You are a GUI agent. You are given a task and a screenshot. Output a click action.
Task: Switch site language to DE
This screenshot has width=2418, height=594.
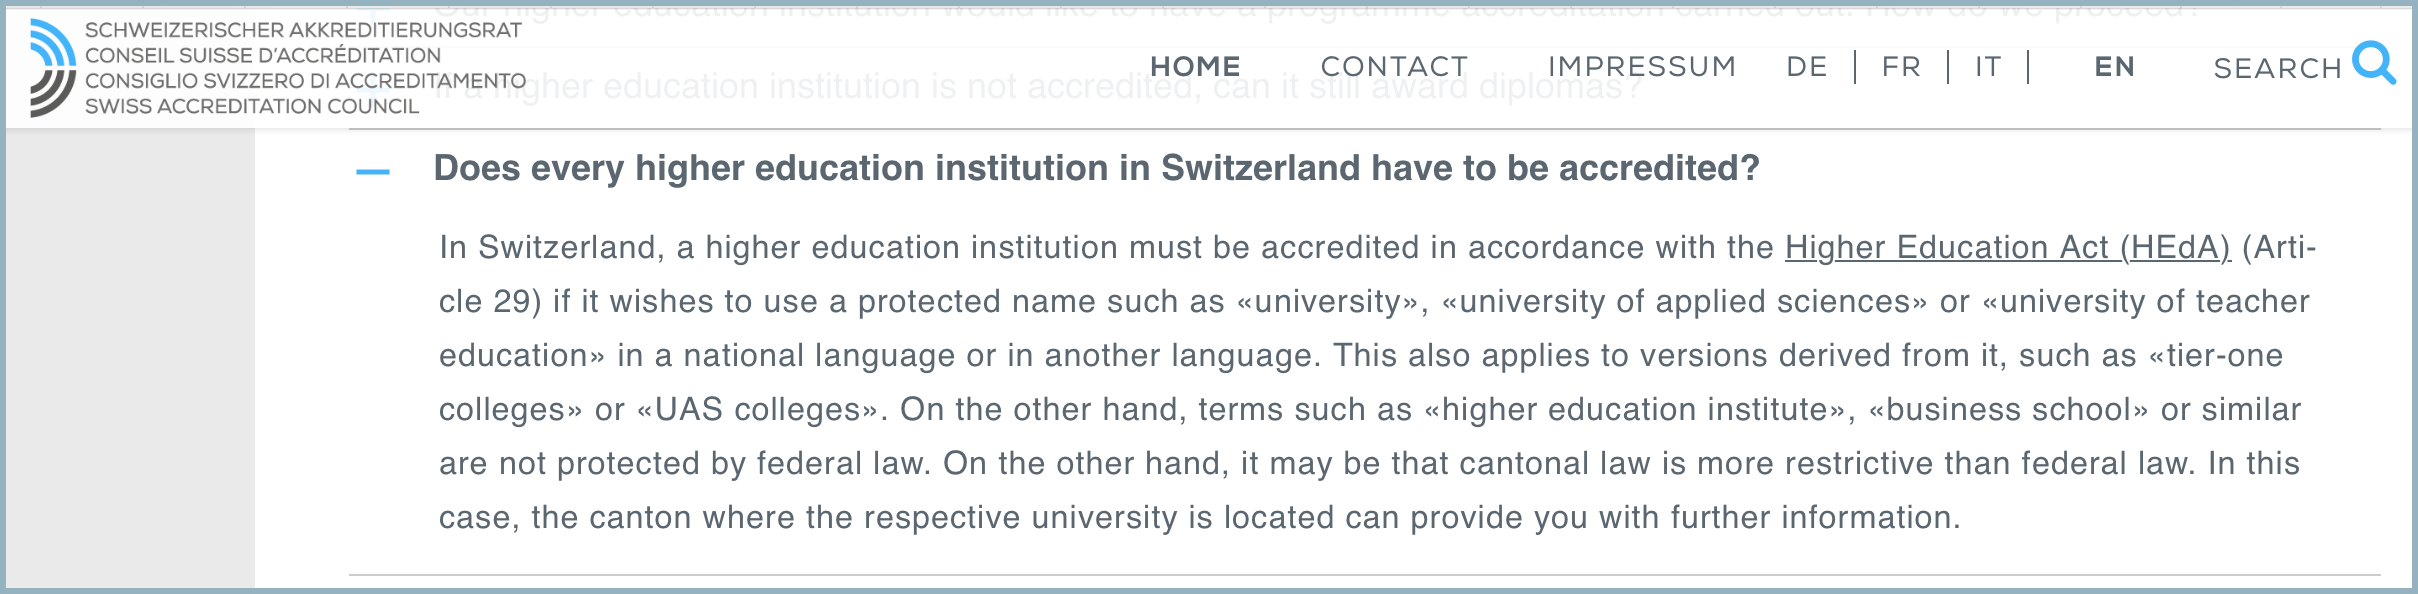(x=1806, y=67)
